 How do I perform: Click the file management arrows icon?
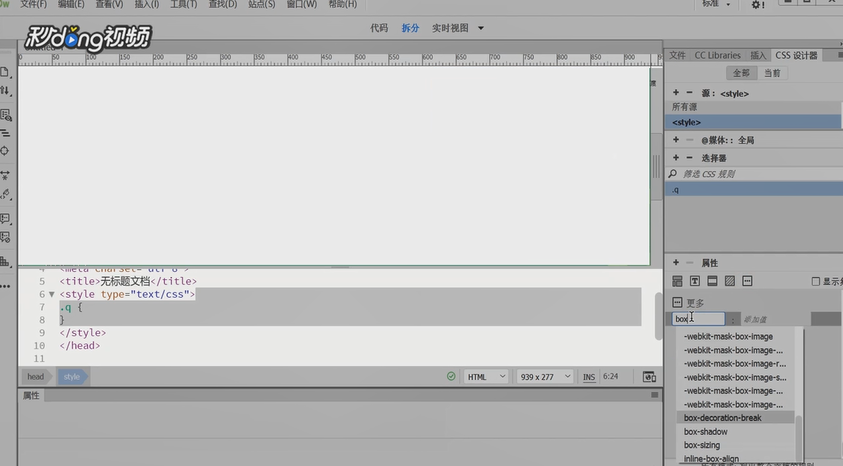(x=5, y=91)
